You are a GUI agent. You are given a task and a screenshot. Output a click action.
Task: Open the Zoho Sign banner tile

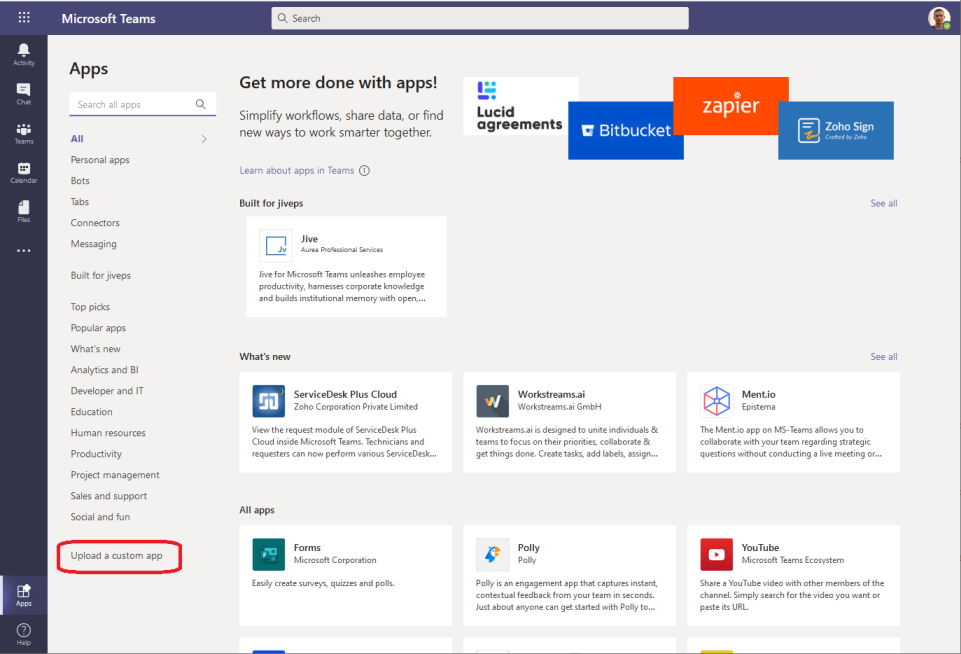(x=836, y=131)
